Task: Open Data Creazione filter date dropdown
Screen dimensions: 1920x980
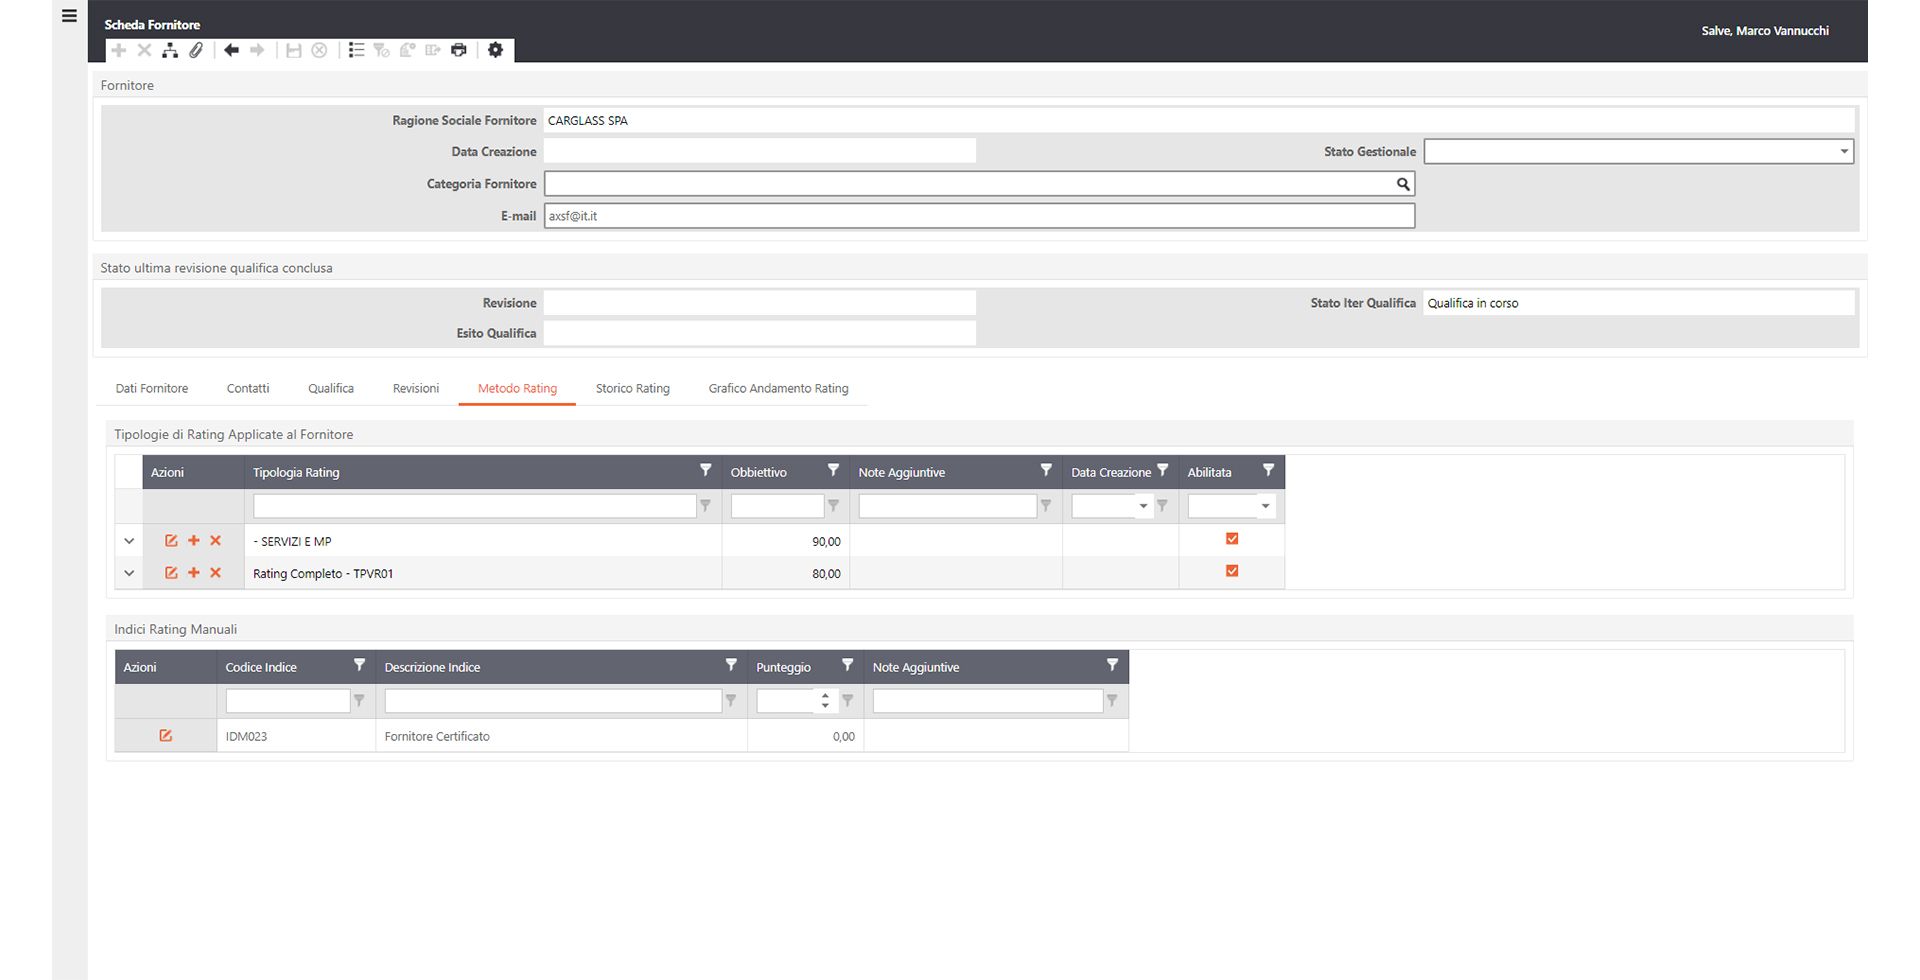Action: point(1143,506)
